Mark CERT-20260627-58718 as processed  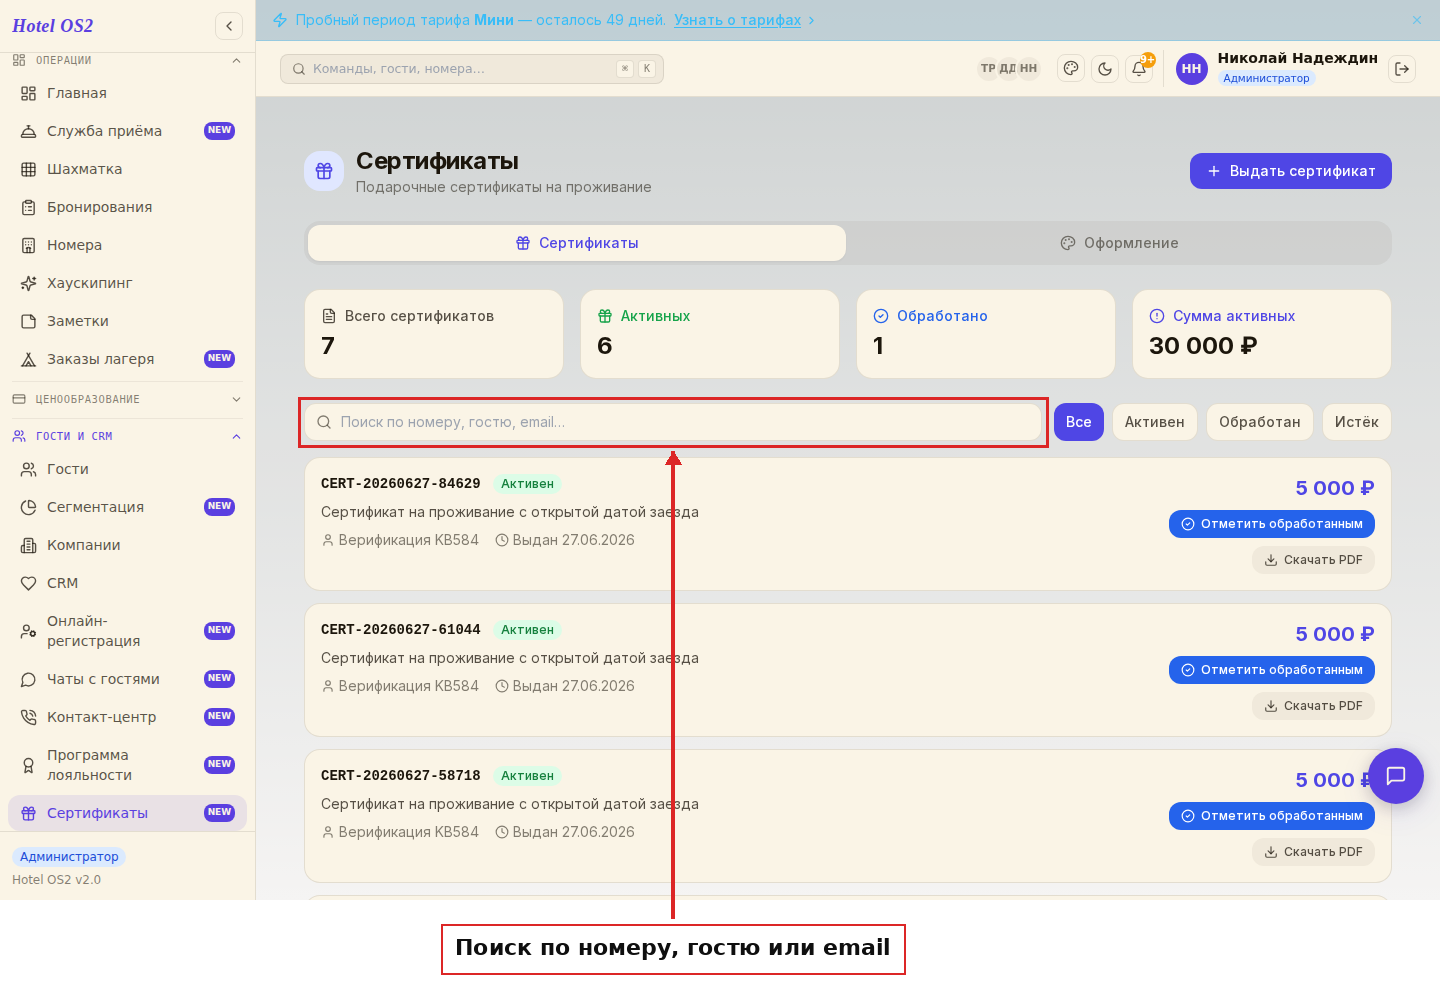(1272, 816)
